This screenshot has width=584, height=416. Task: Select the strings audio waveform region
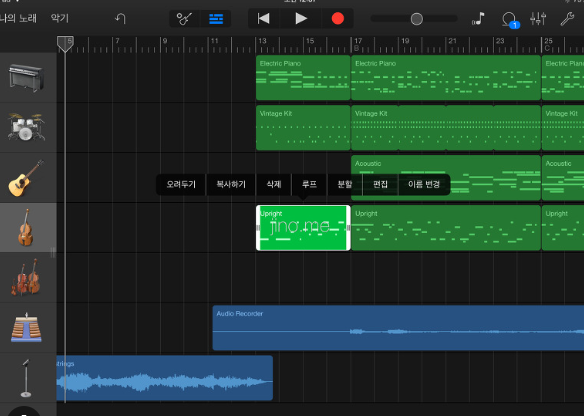[165, 378]
